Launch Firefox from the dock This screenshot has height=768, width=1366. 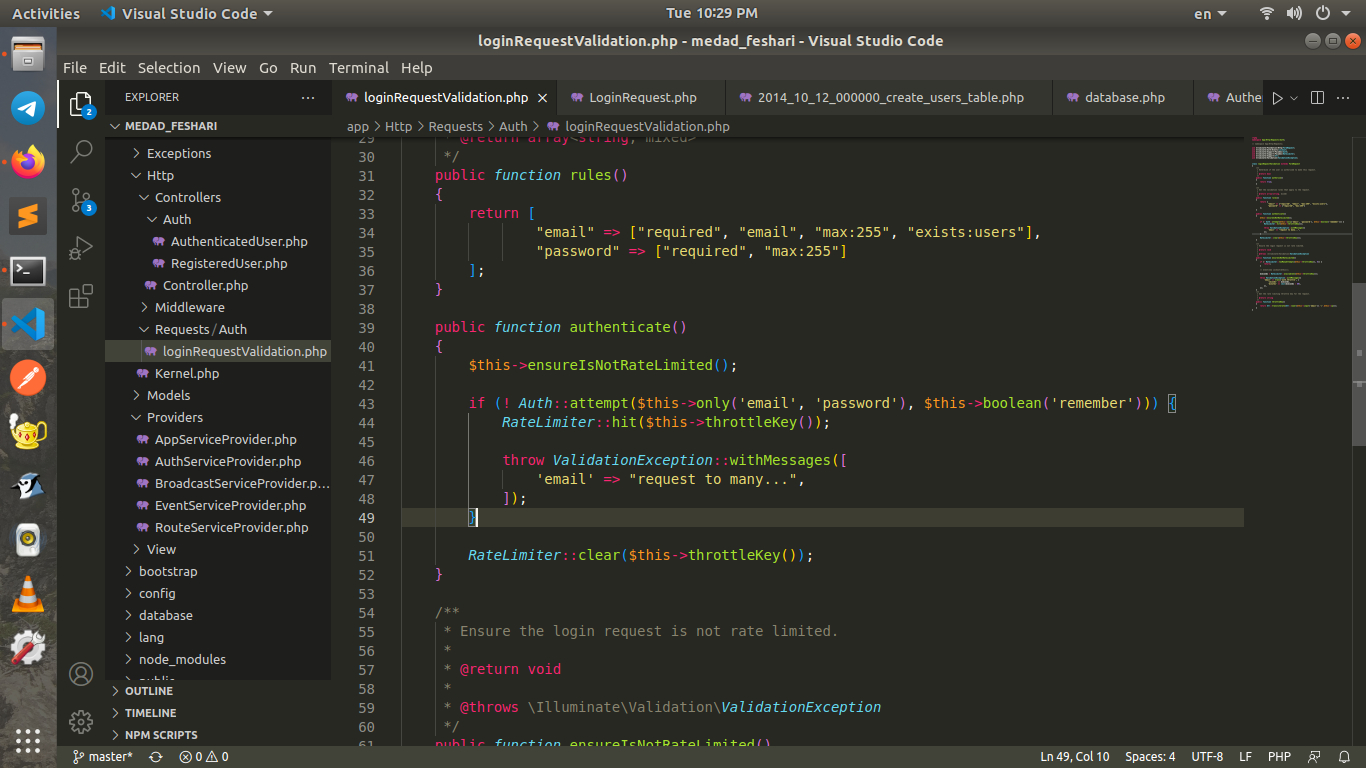tap(28, 161)
